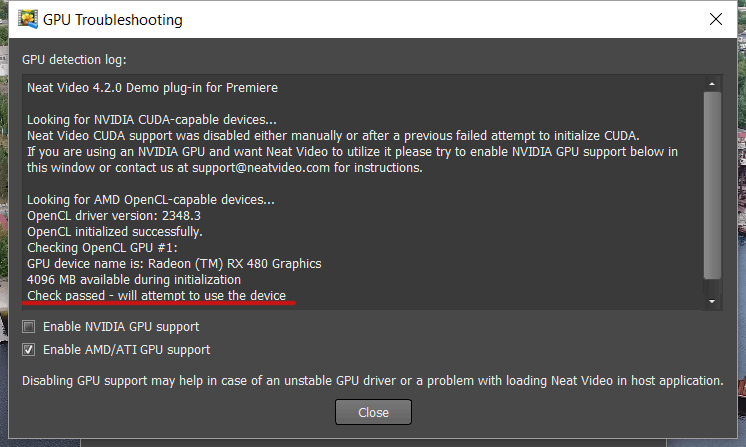The height and width of the screenshot is (447, 746).
Task: Click the Neat Video 4.2.0 Demo line
Action: pyautogui.click(x=152, y=88)
